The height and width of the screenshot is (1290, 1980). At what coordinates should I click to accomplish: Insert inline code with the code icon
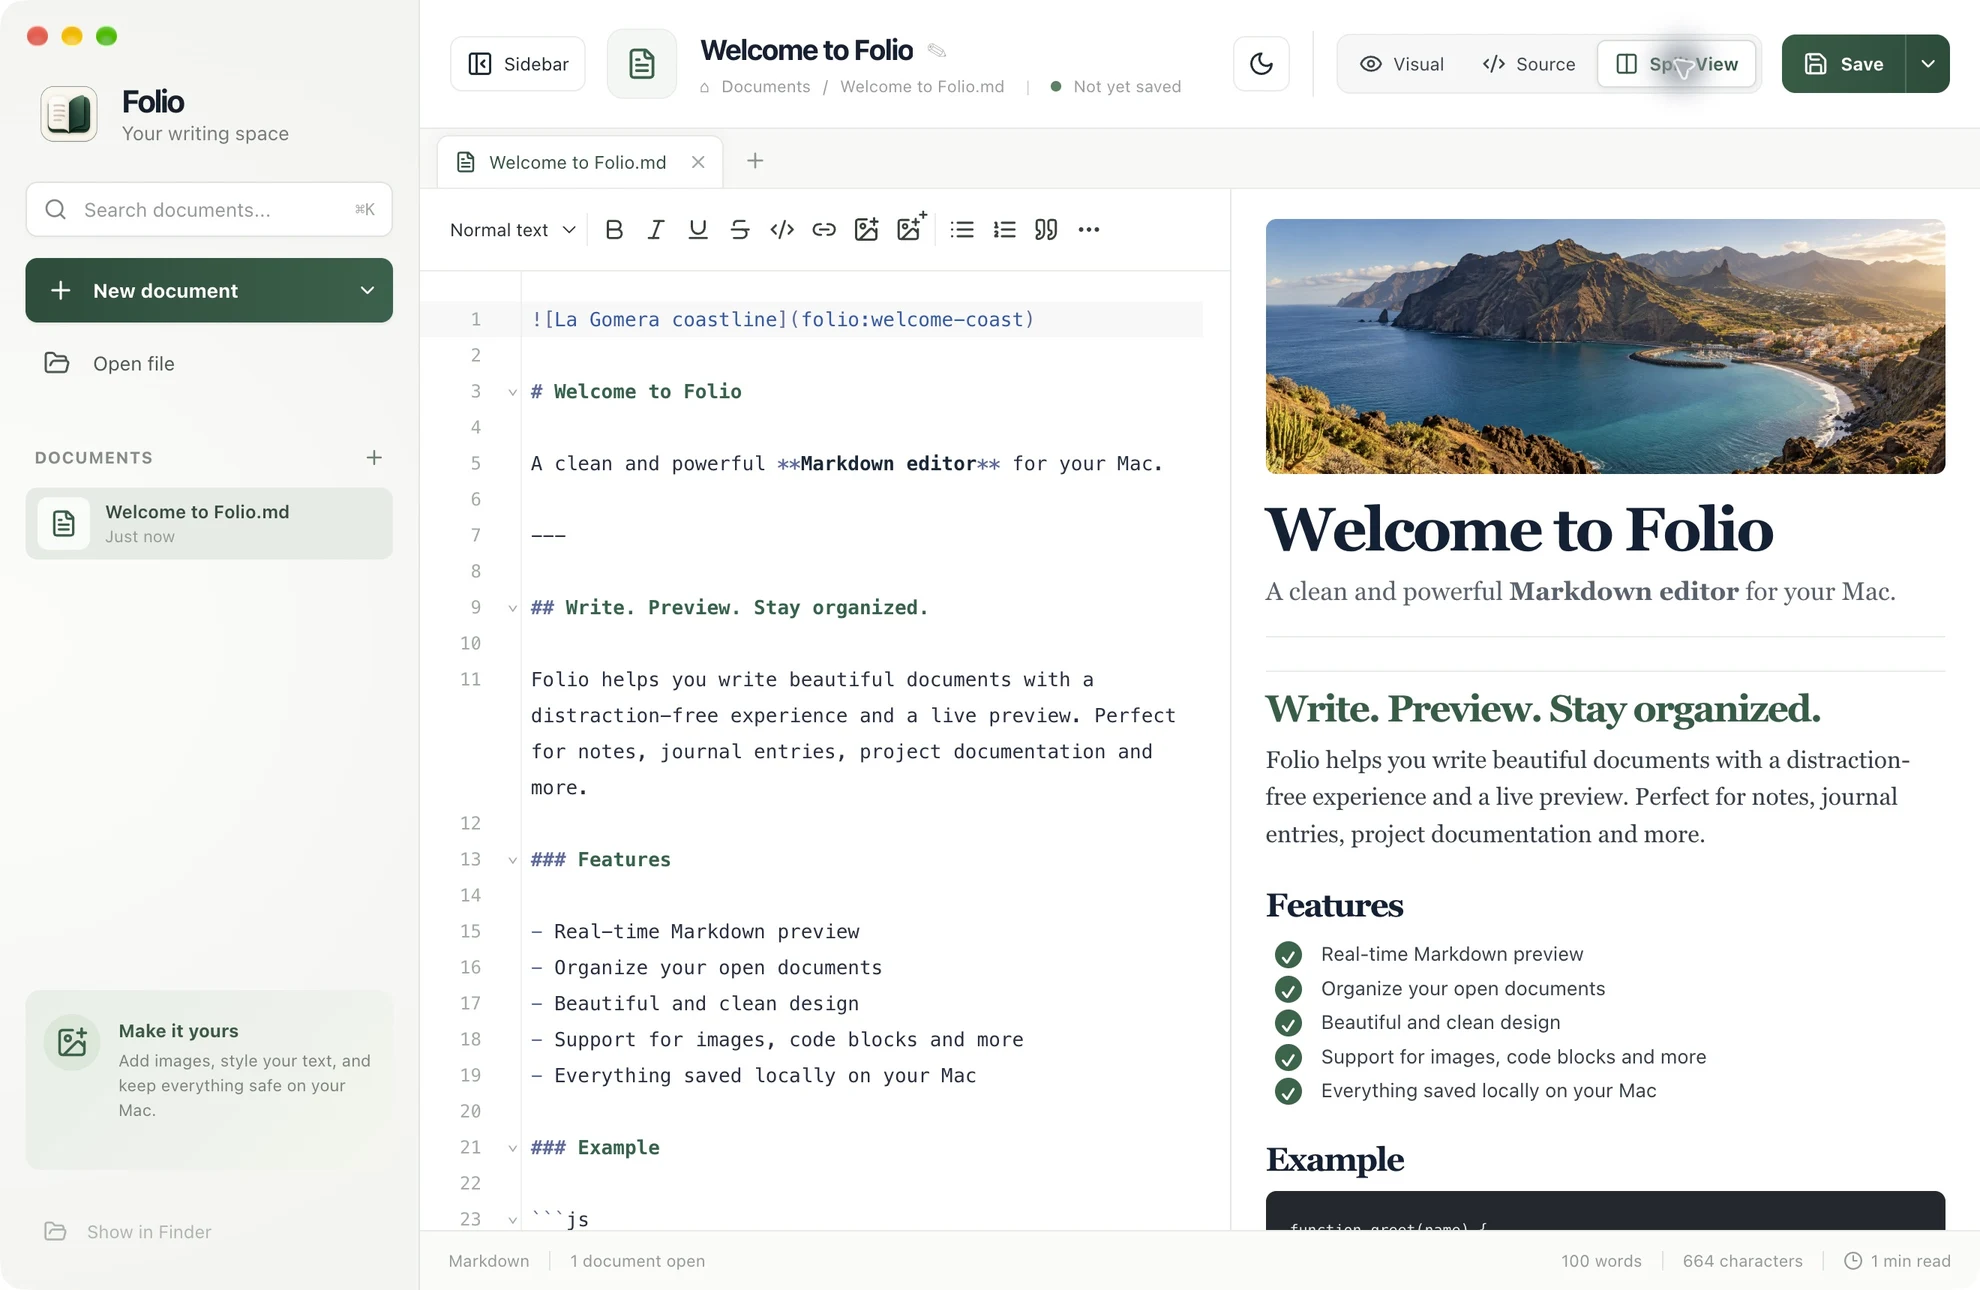(x=782, y=230)
